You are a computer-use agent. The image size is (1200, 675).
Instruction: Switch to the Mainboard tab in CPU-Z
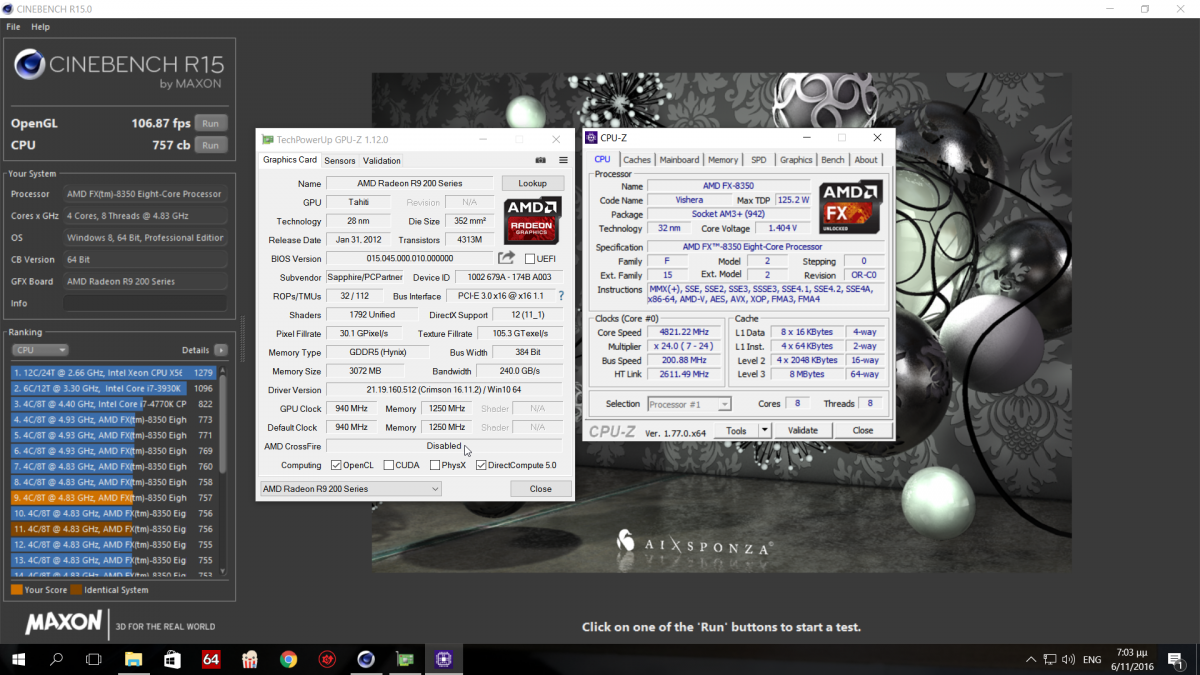(679, 160)
